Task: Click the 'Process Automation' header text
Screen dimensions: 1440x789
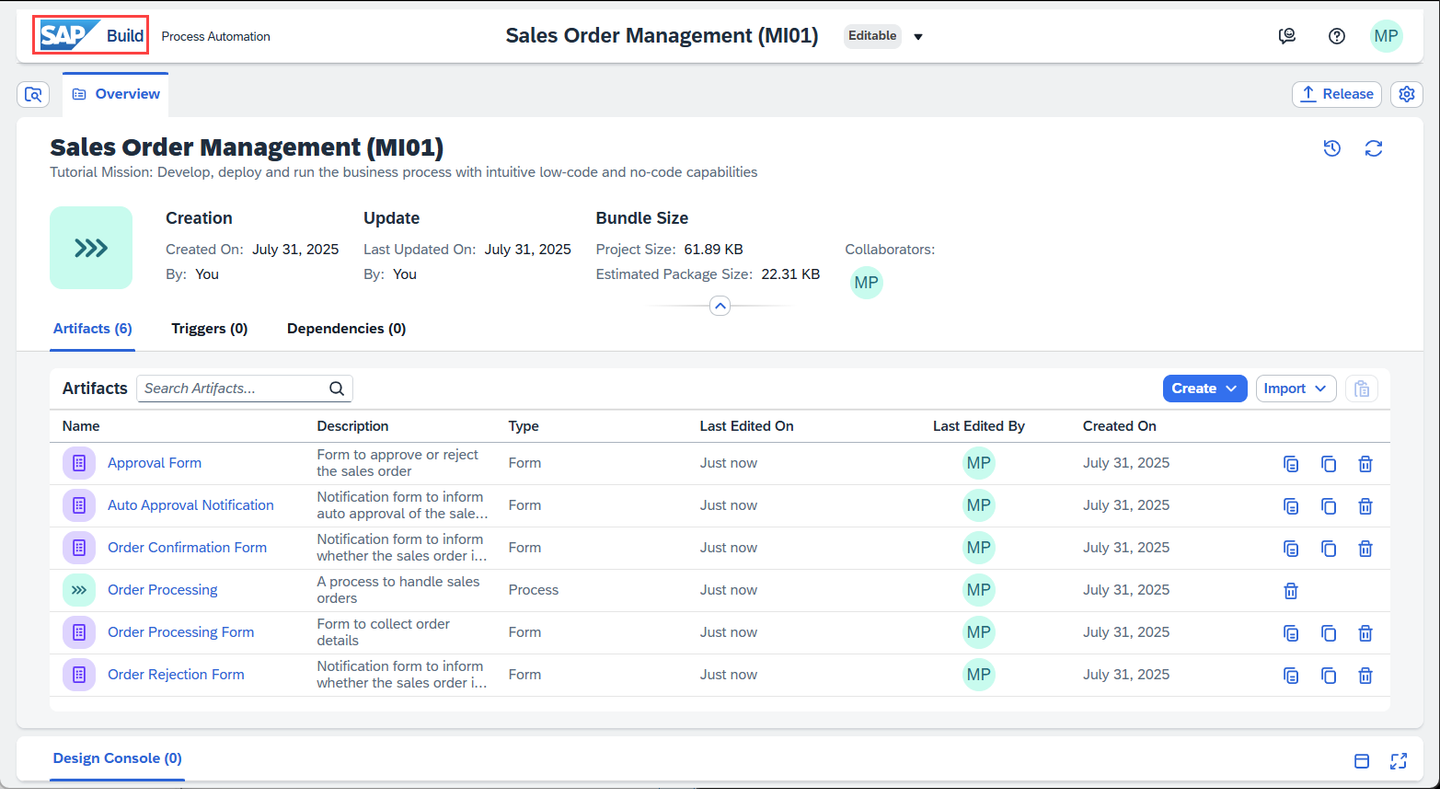Action: [x=216, y=37]
